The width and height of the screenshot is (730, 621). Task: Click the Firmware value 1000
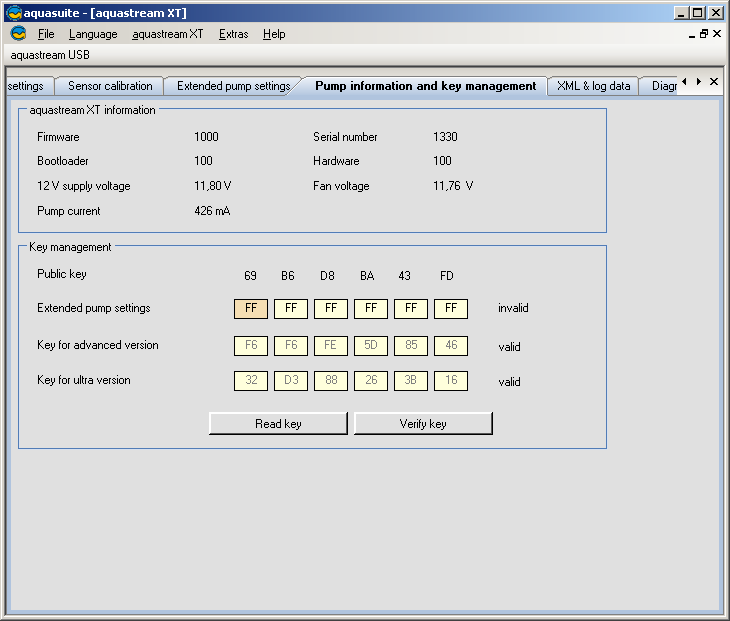pyautogui.click(x=206, y=137)
